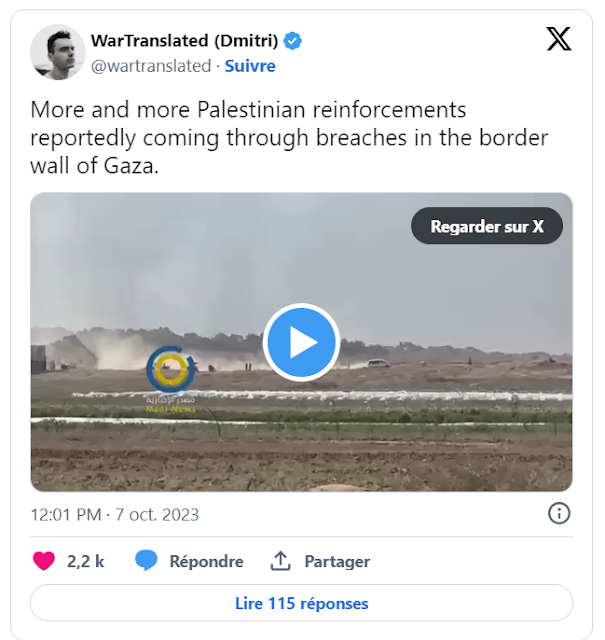Like the tweet with the heart icon
Image resolution: width=605 pixels, height=640 pixels.
44,561
